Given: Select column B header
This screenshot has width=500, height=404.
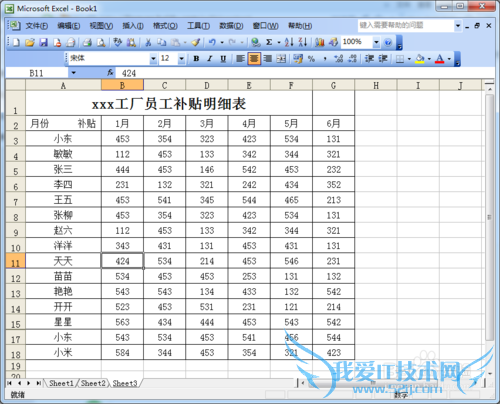Looking at the screenshot, I should pyautogui.click(x=122, y=85).
